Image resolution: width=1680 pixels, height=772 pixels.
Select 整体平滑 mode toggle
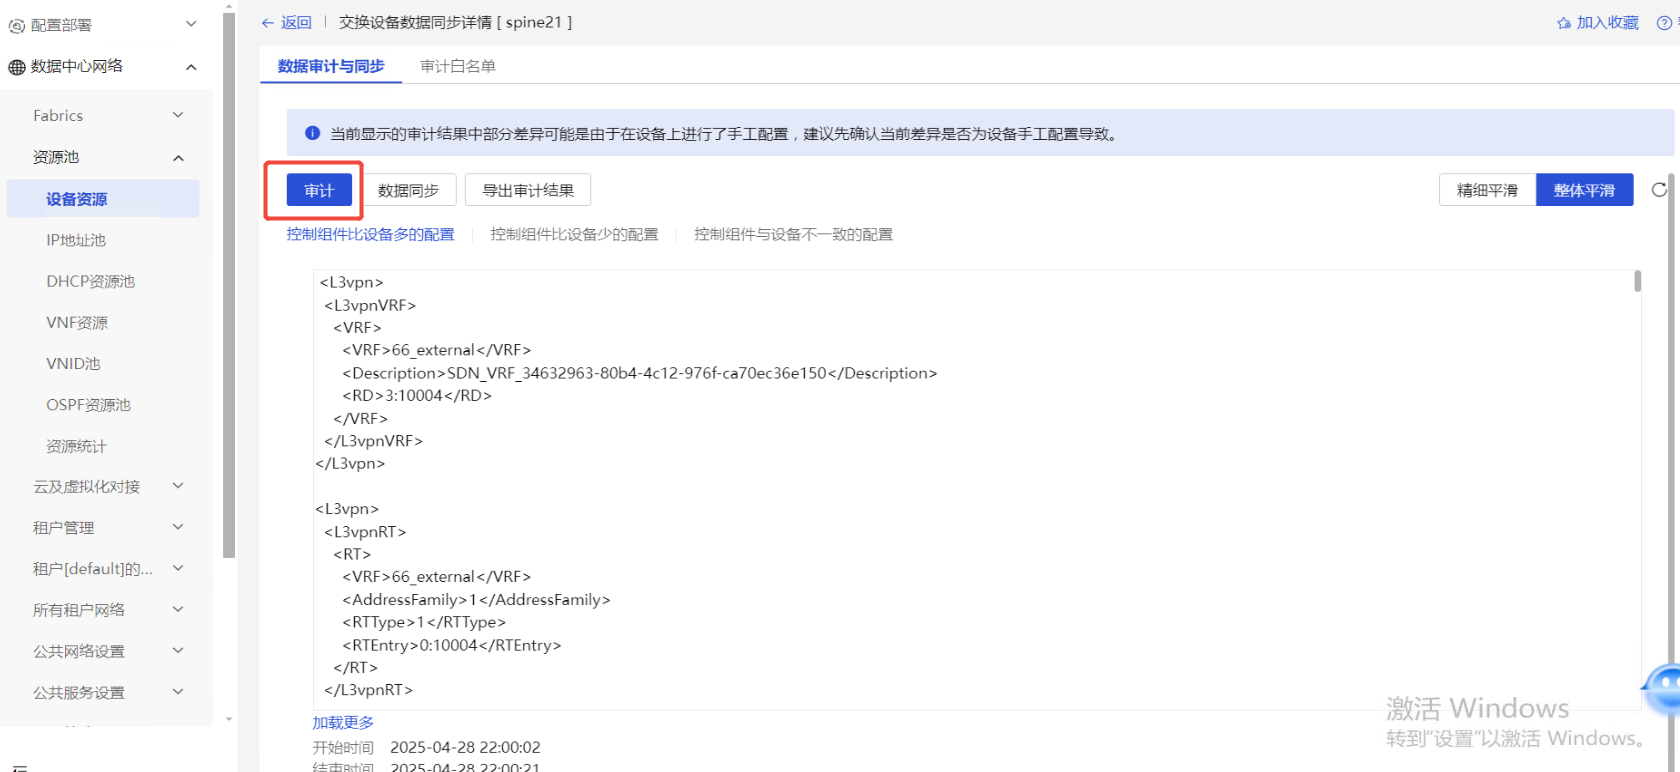point(1584,190)
